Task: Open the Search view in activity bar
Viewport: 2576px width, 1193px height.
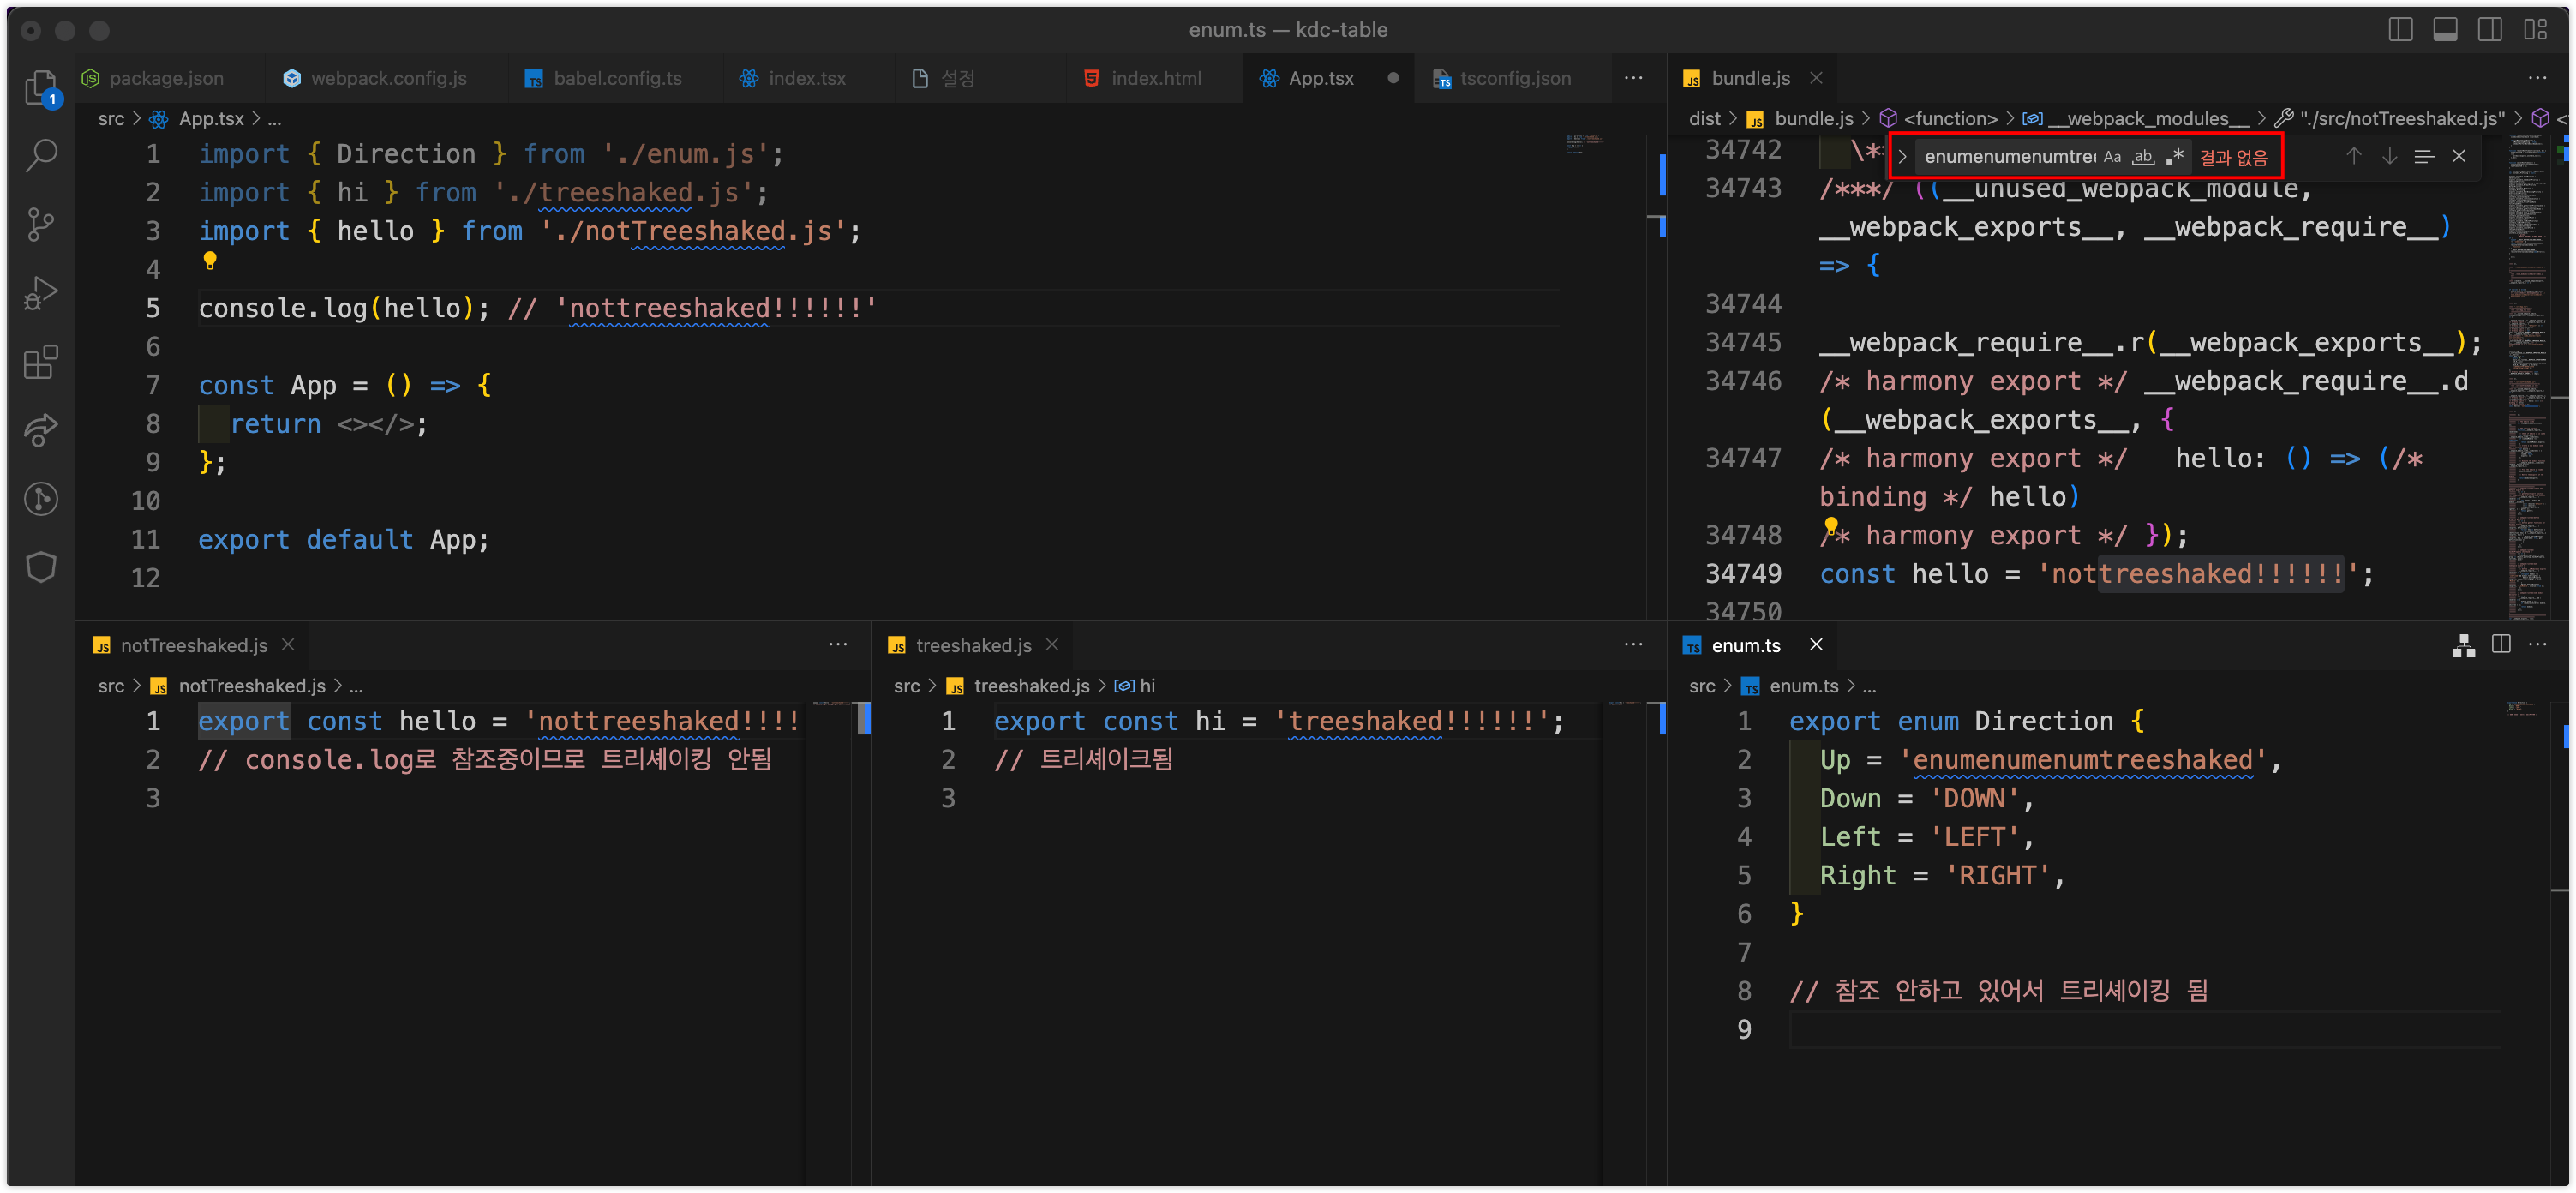Action: pos(41,155)
